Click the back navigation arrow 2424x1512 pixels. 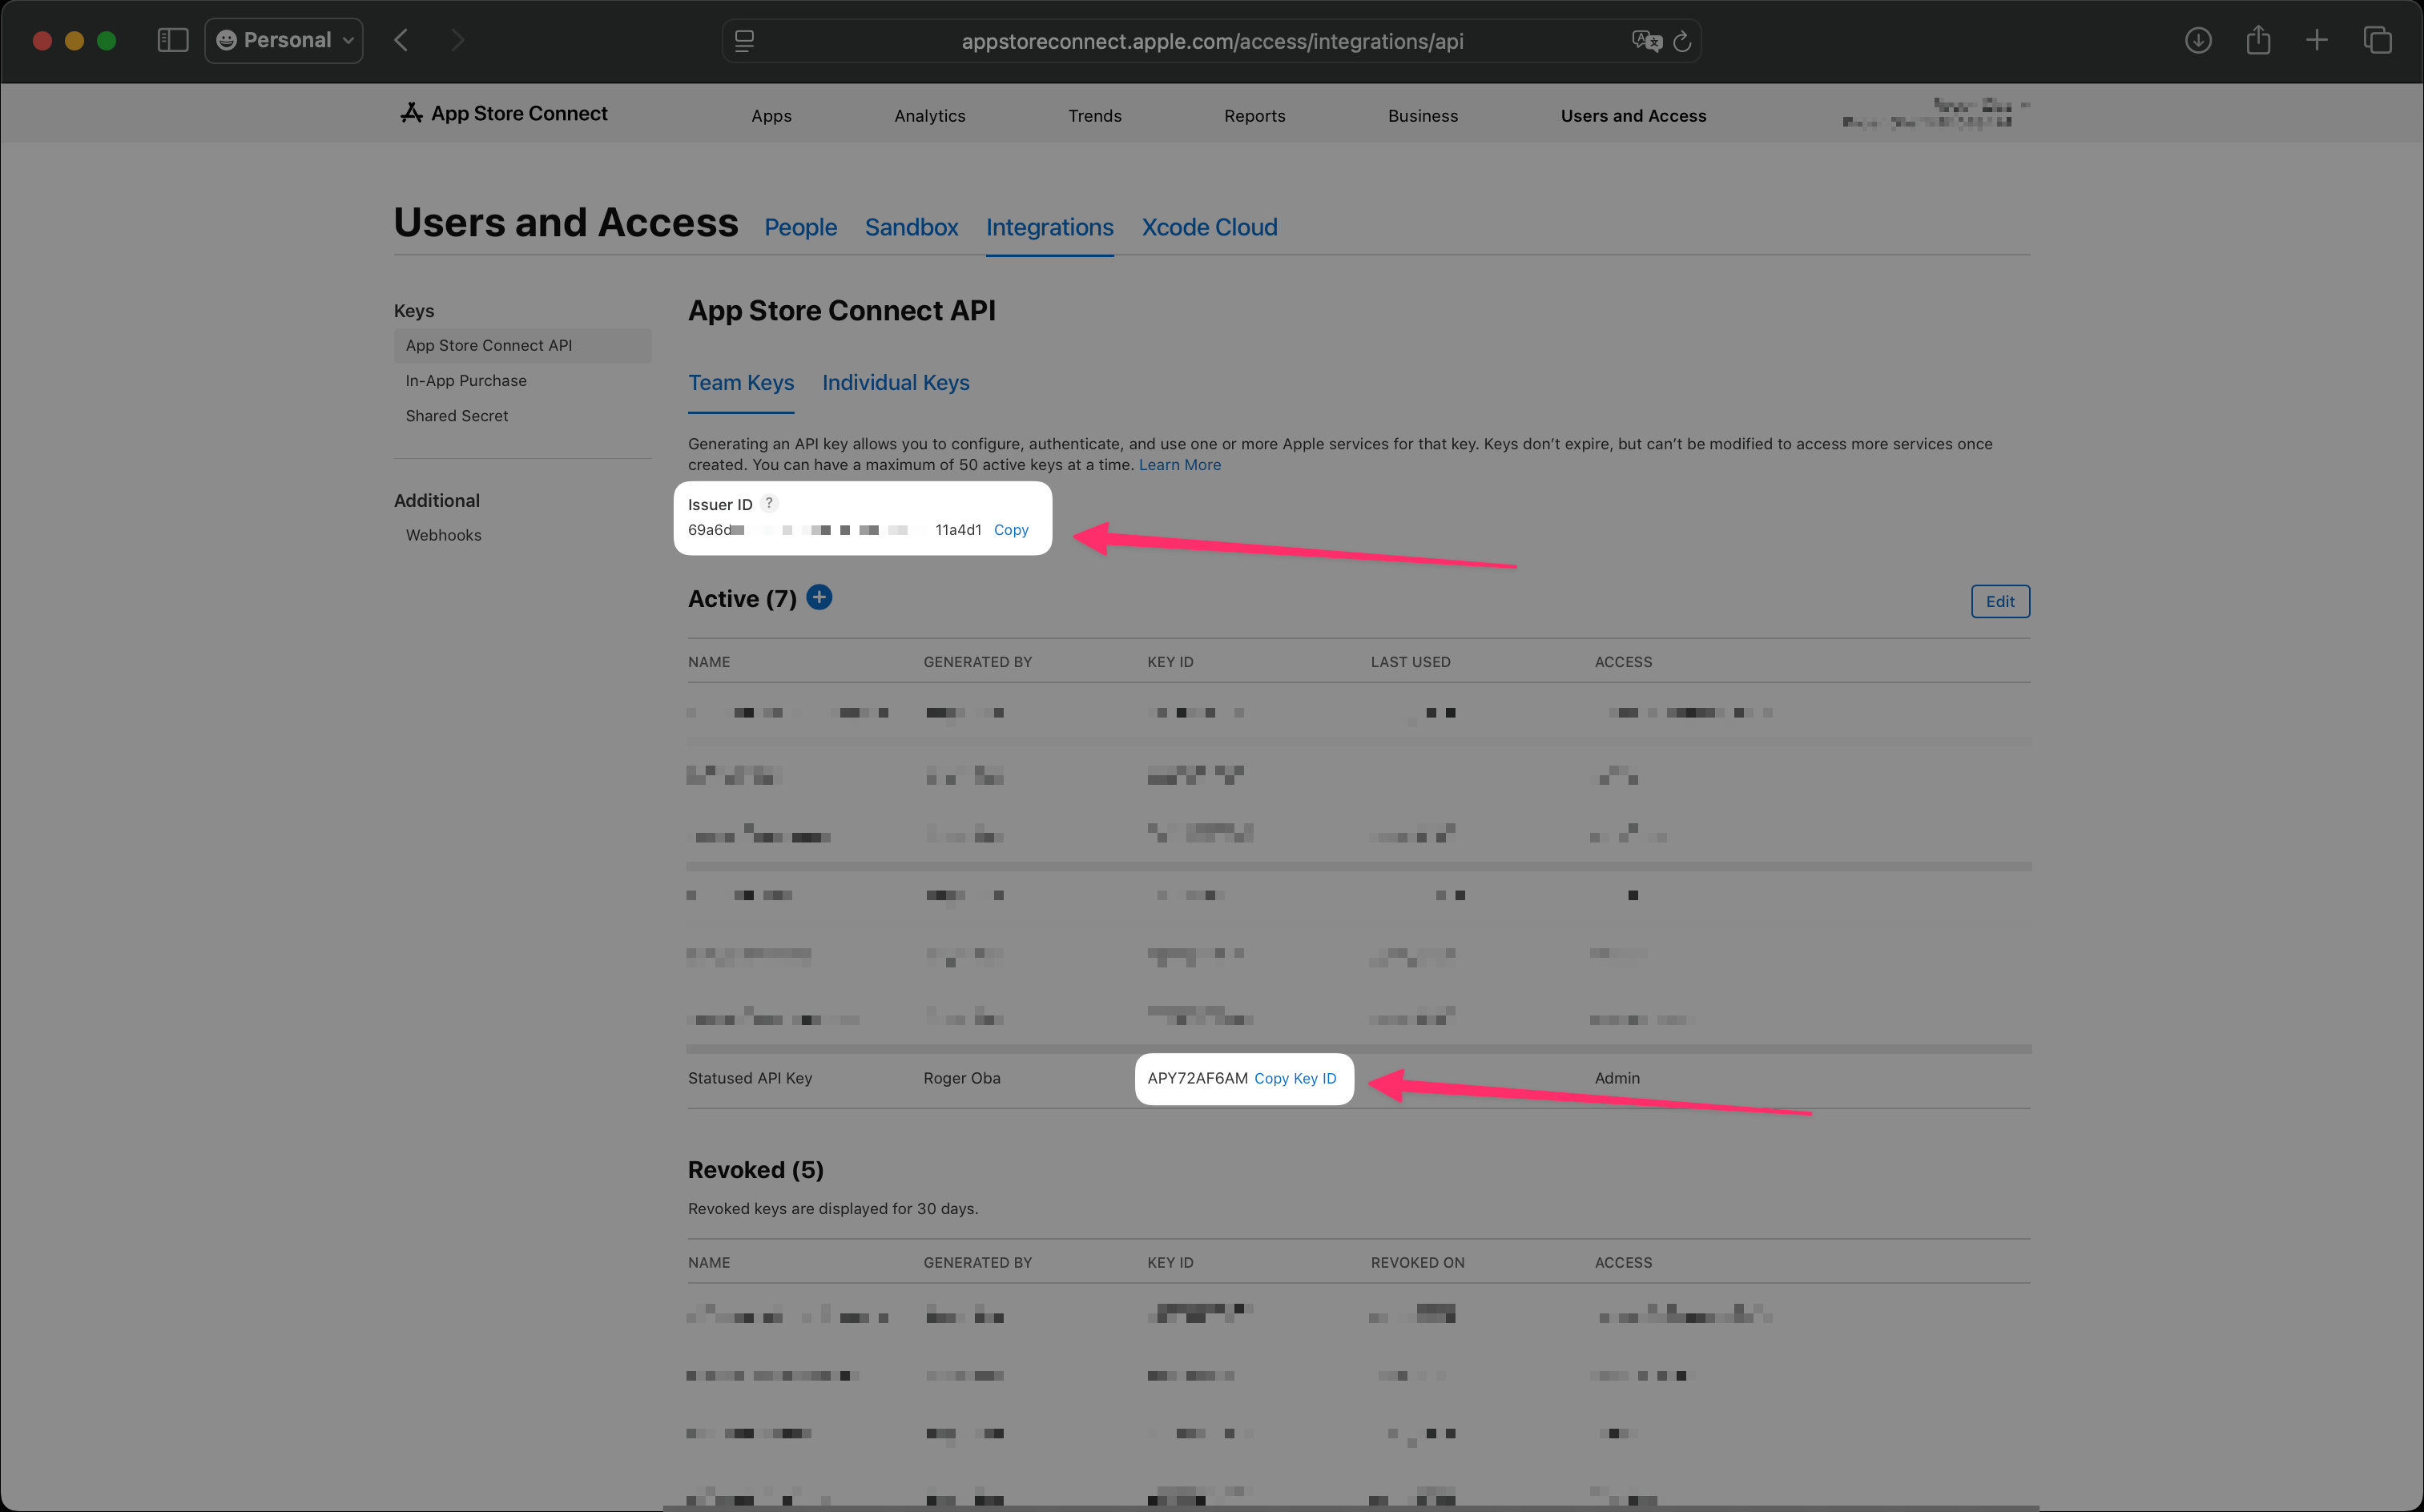401,40
